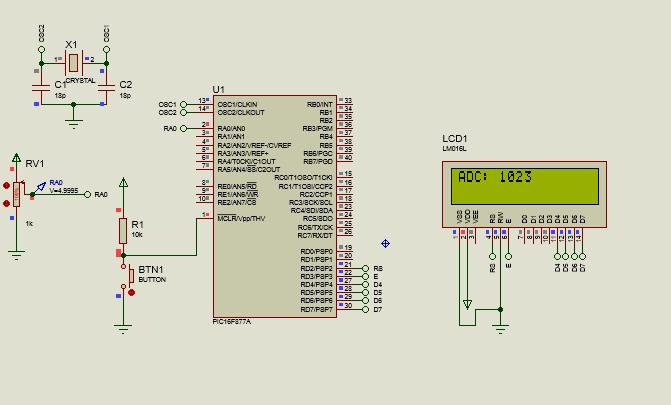The image size is (671, 405).
Task: Select the OSC1 terminal above capacitor C2
Action: (107, 50)
